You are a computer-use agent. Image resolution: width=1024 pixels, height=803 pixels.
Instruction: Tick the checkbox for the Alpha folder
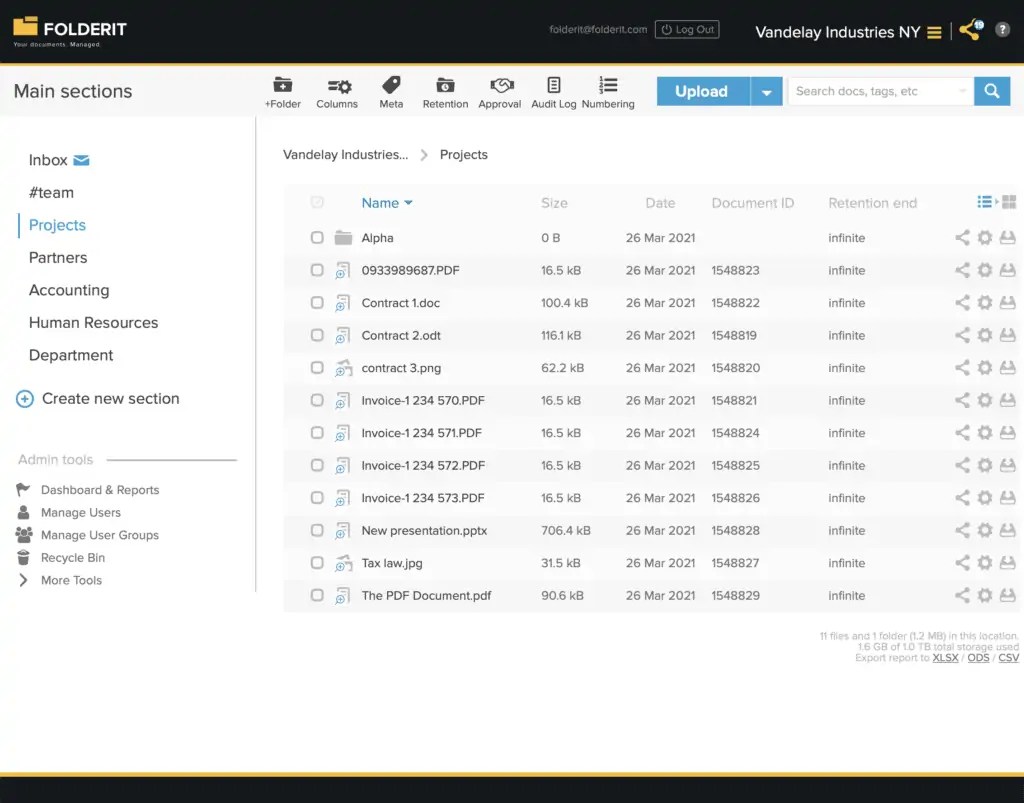coord(317,238)
